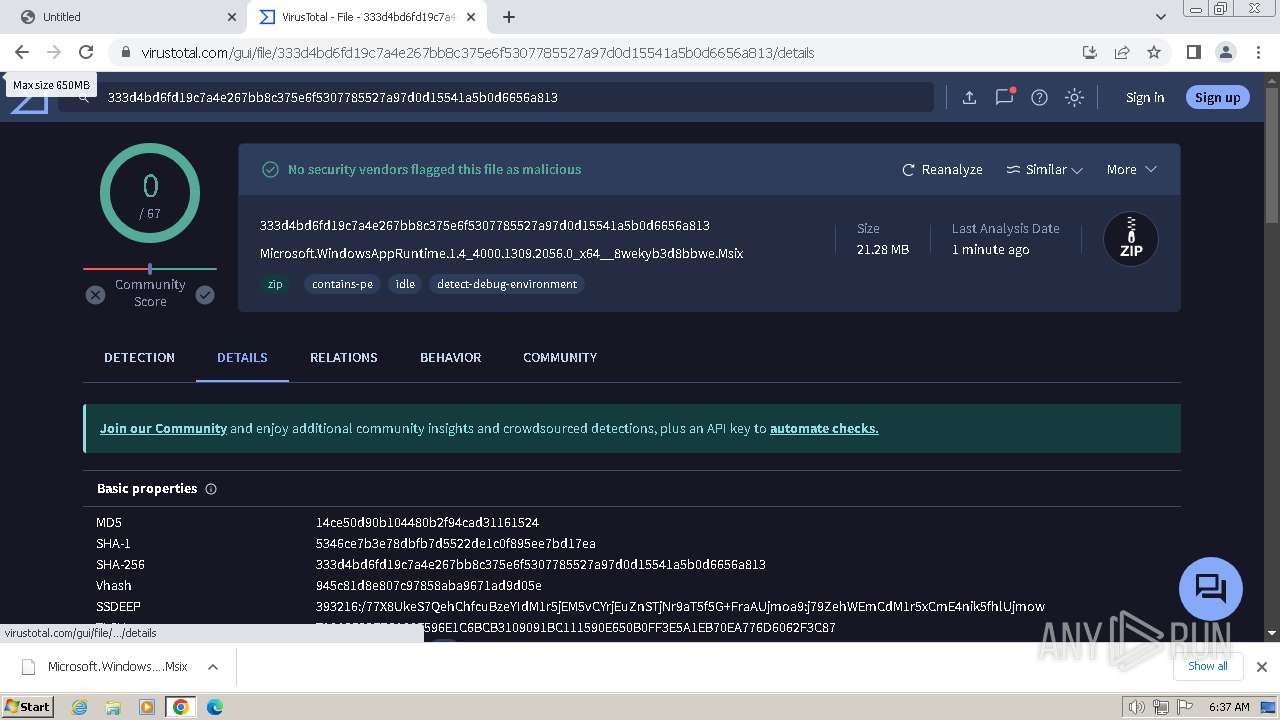The width and height of the screenshot is (1280, 720).
Task: Click the install app icon in address bar
Action: pyautogui.click(x=1090, y=52)
